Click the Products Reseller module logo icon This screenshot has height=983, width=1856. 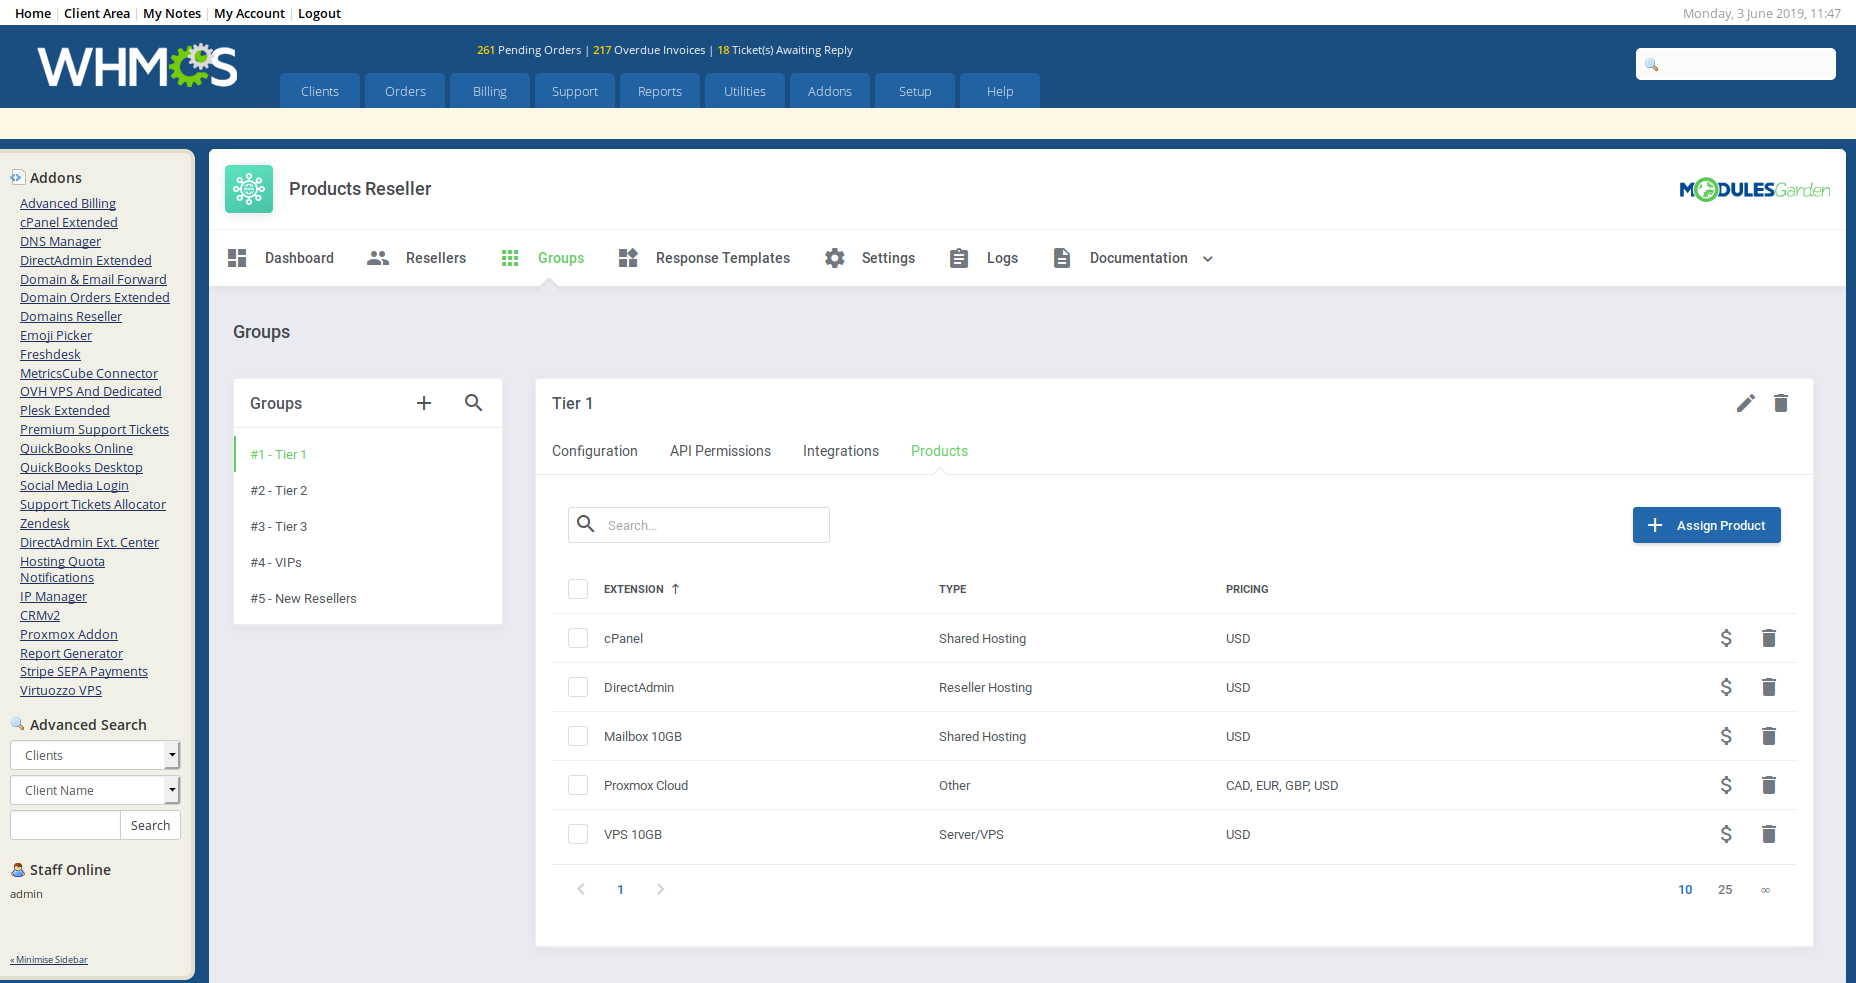click(x=249, y=189)
